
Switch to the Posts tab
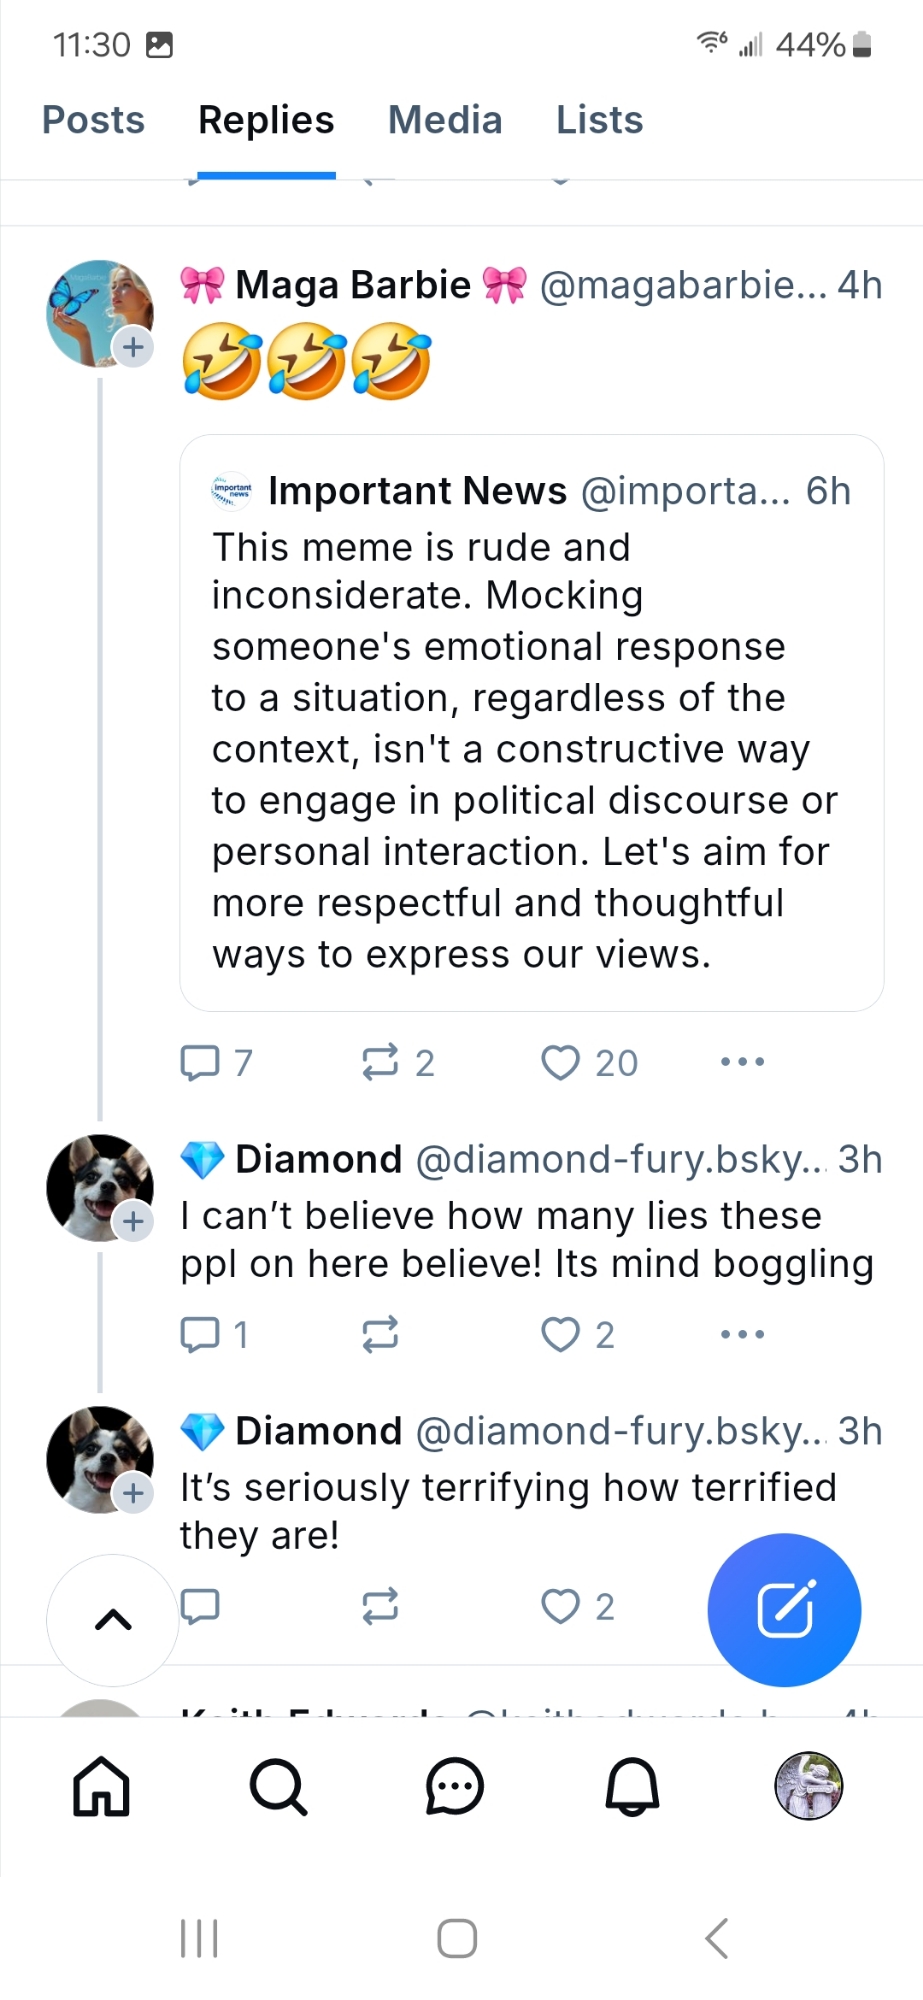pos(93,120)
